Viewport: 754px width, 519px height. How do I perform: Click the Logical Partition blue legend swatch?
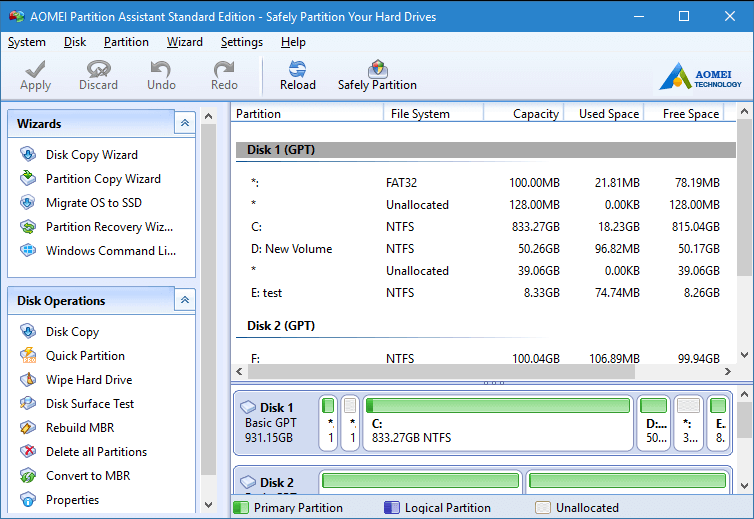391,507
